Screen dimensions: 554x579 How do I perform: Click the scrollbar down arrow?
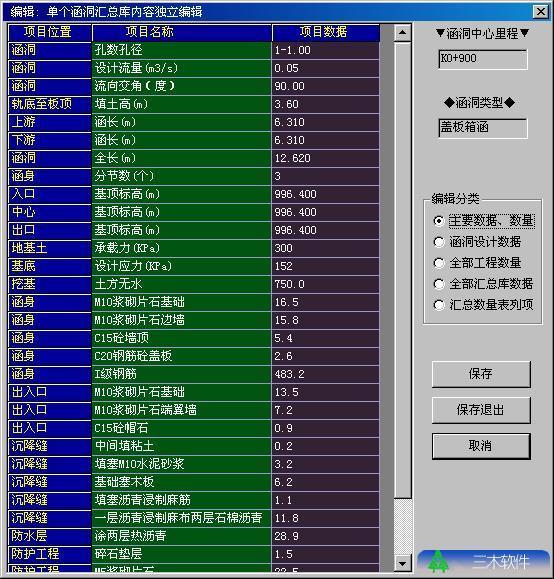[x=403, y=563]
